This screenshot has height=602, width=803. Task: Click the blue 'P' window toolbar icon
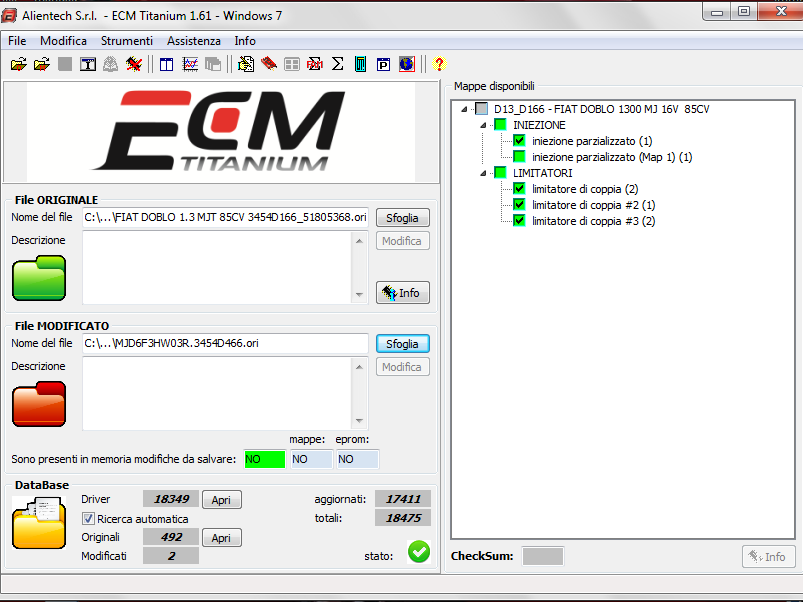coord(384,64)
